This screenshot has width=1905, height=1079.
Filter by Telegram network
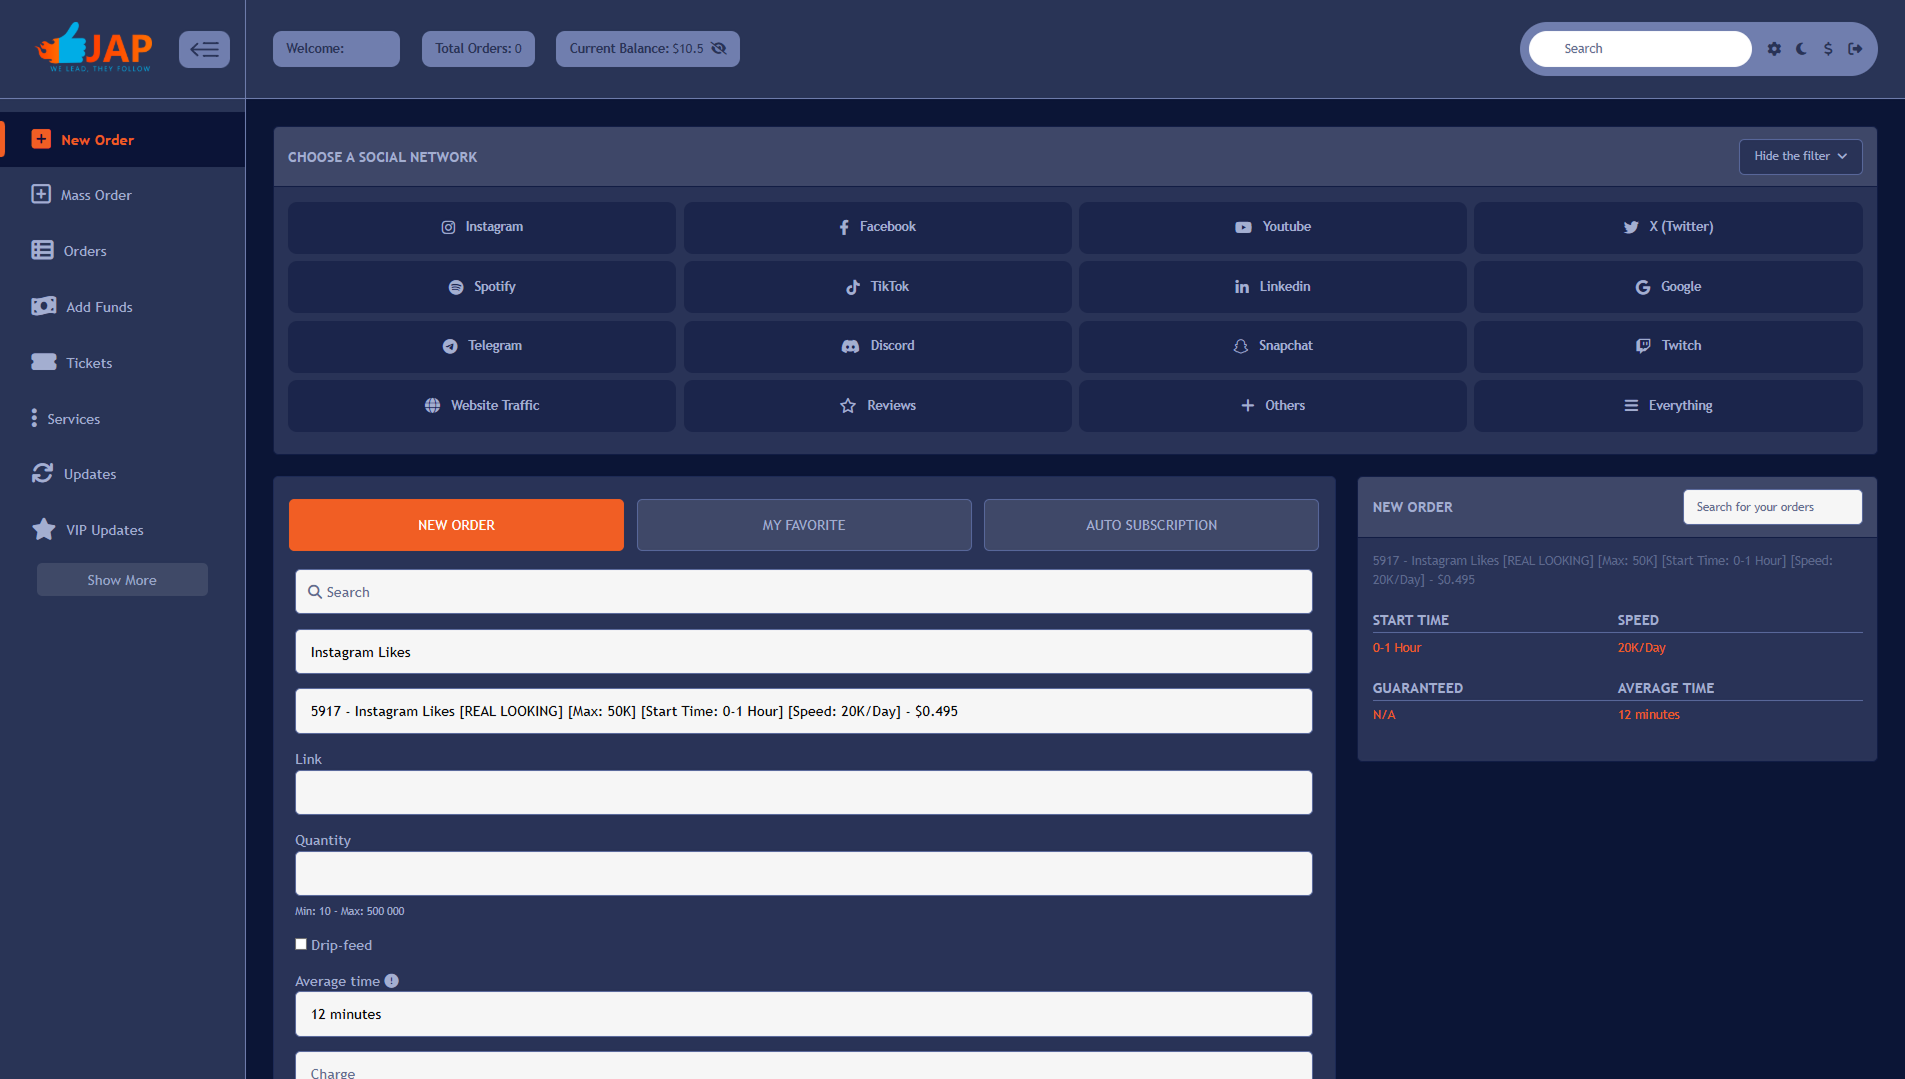tap(482, 346)
